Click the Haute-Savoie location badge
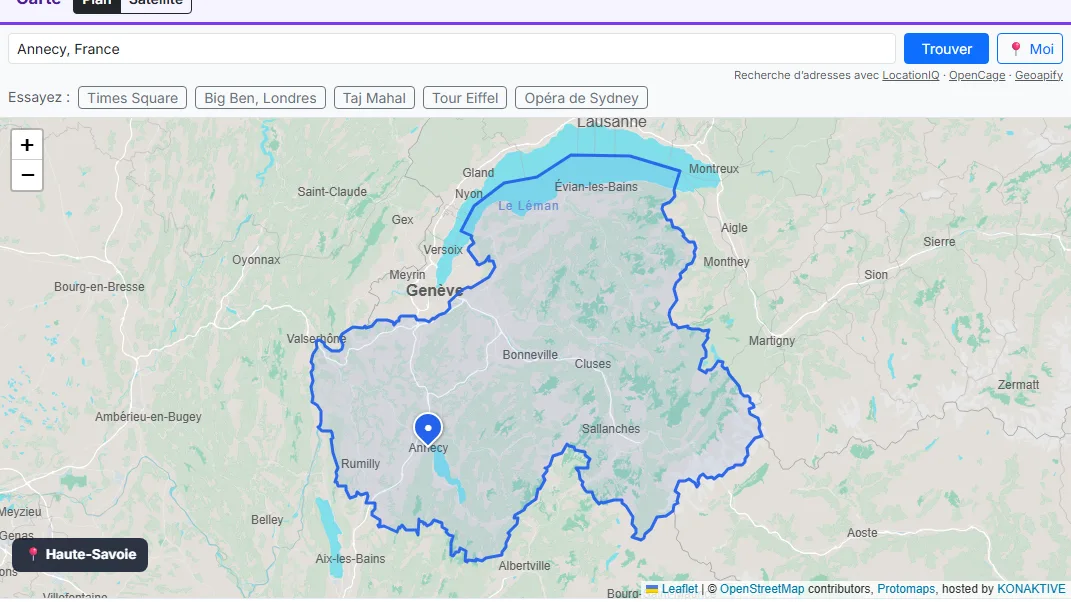This screenshot has width=1071, height=602. [x=80, y=554]
